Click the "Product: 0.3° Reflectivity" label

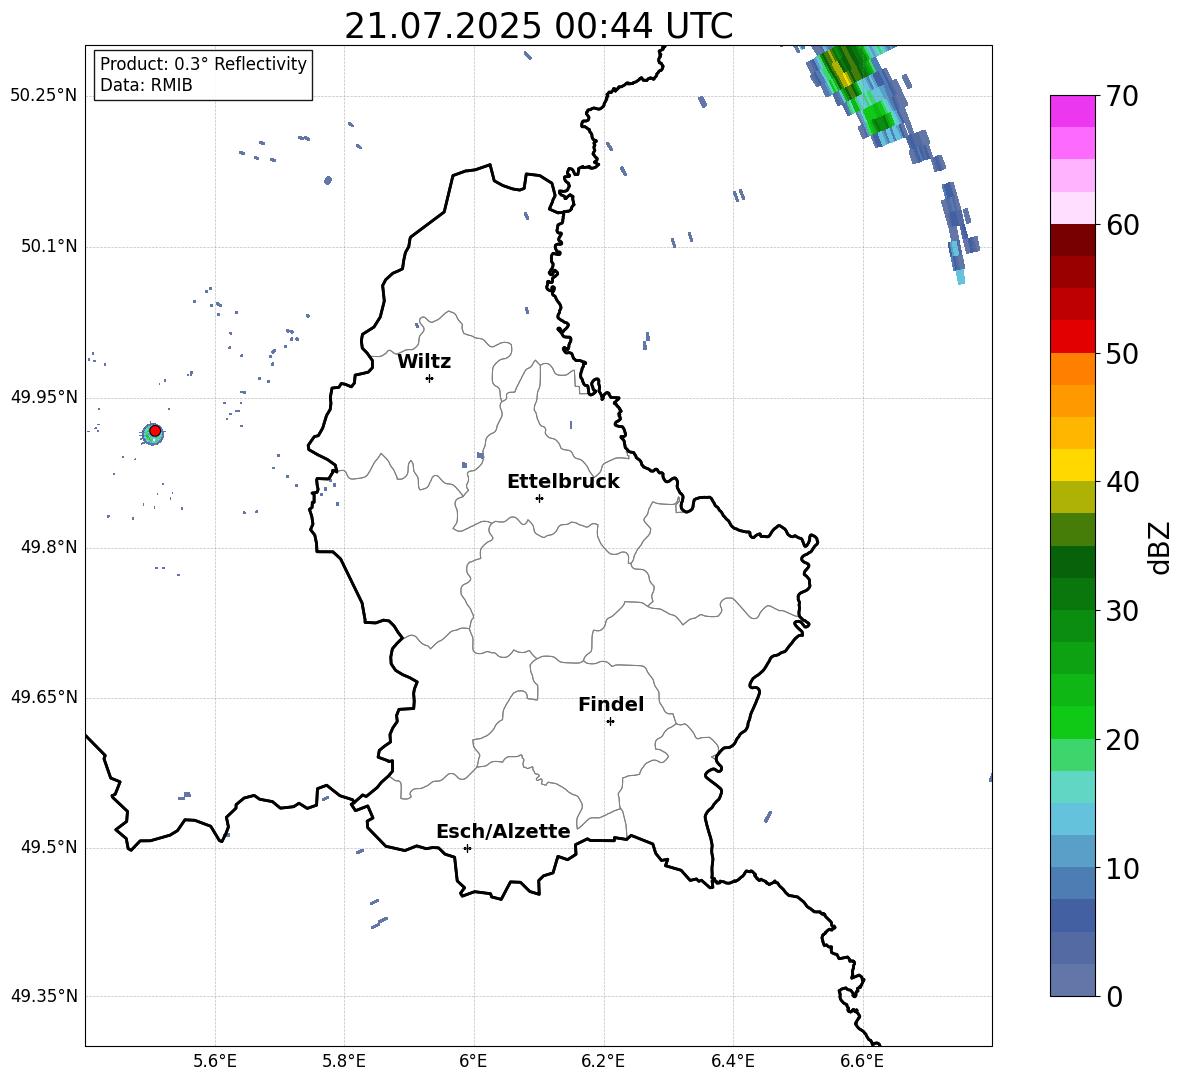[x=203, y=64]
